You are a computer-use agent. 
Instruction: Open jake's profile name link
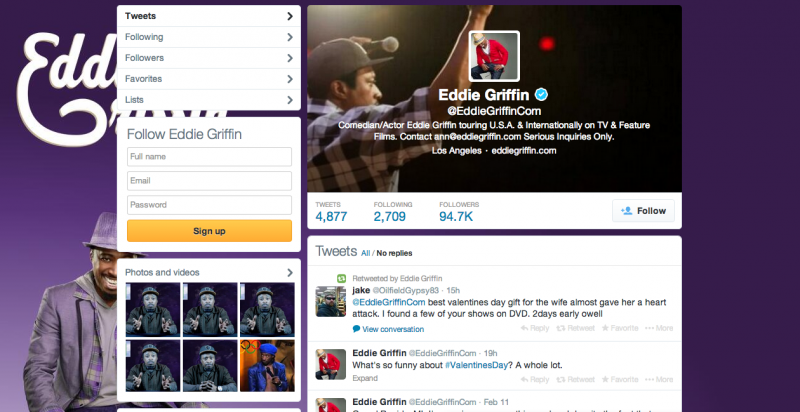click(360, 290)
